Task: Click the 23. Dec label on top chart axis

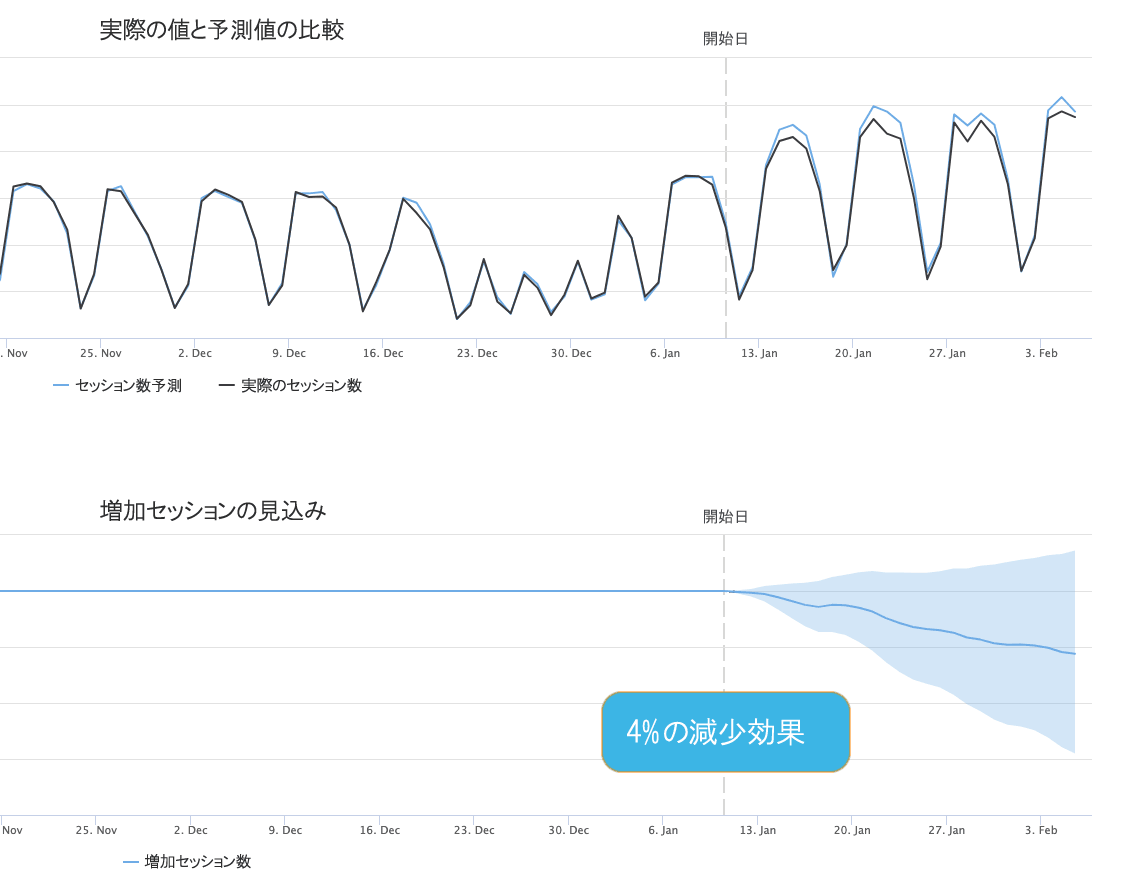Action: pyautogui.click(x=477, y=353)
